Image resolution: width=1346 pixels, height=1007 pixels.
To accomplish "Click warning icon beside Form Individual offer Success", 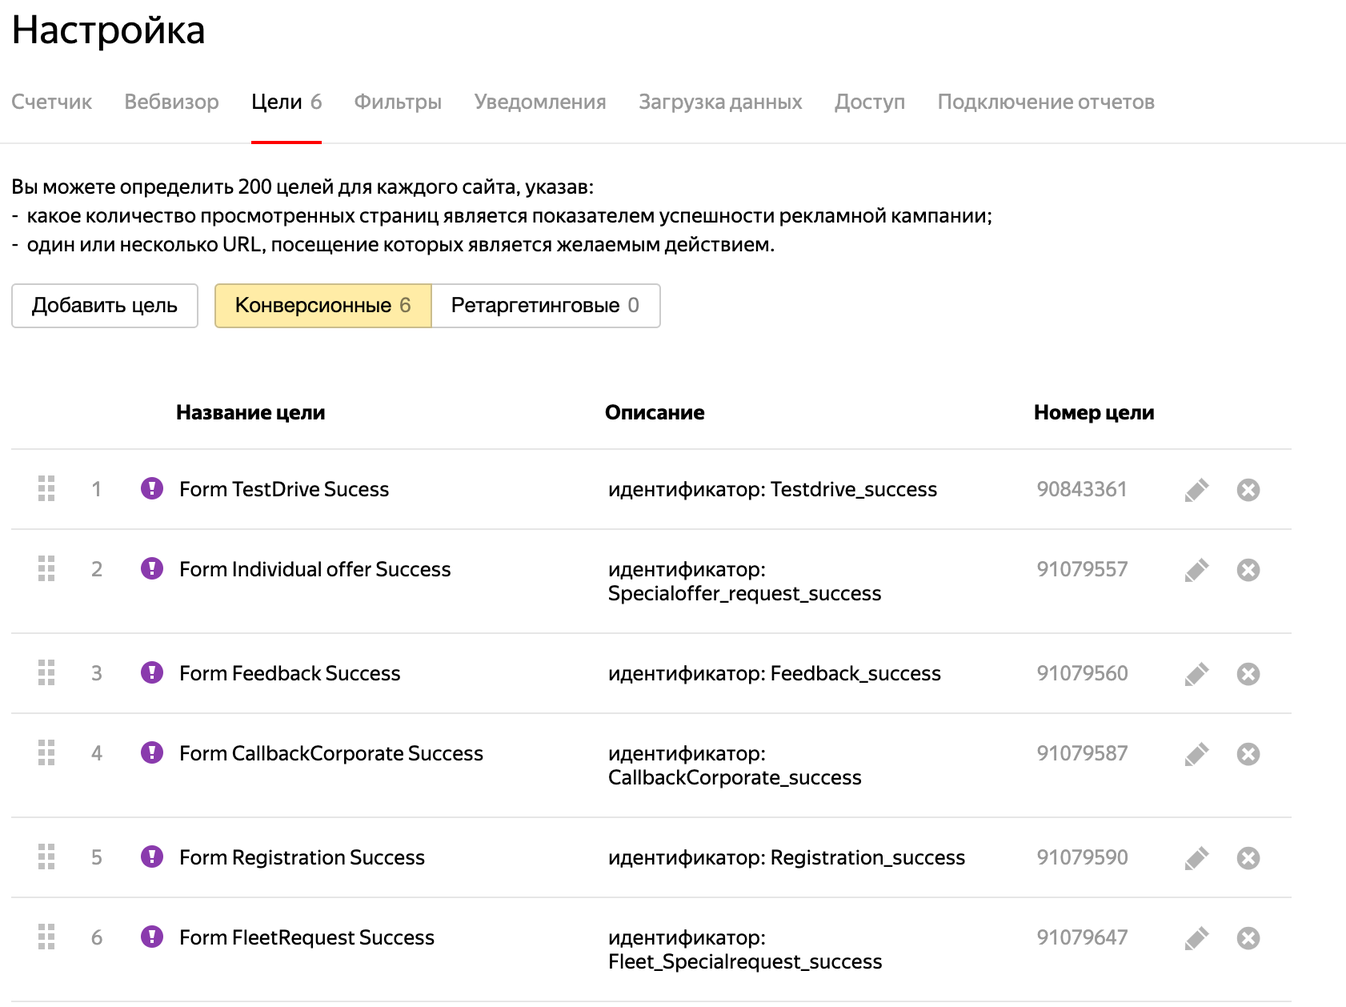I will click(152, 568).
